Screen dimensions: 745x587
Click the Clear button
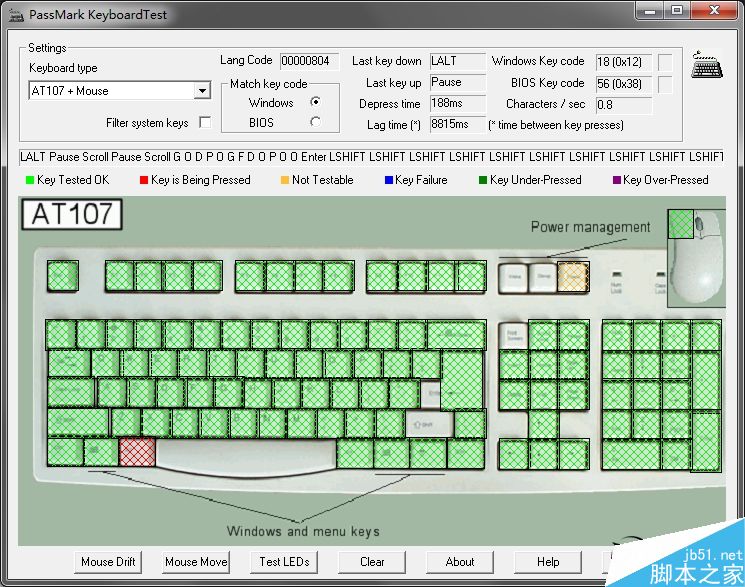point(372,562)
